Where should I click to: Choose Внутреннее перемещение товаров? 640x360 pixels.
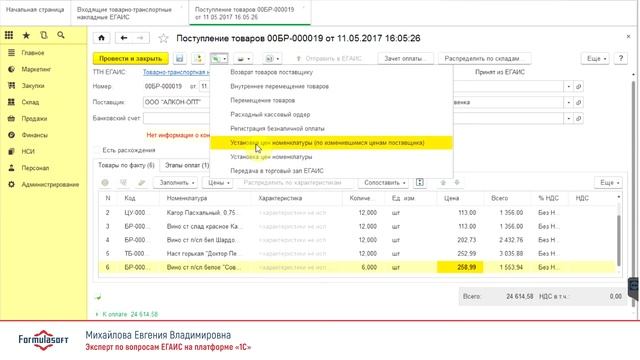tap(331, 87)
